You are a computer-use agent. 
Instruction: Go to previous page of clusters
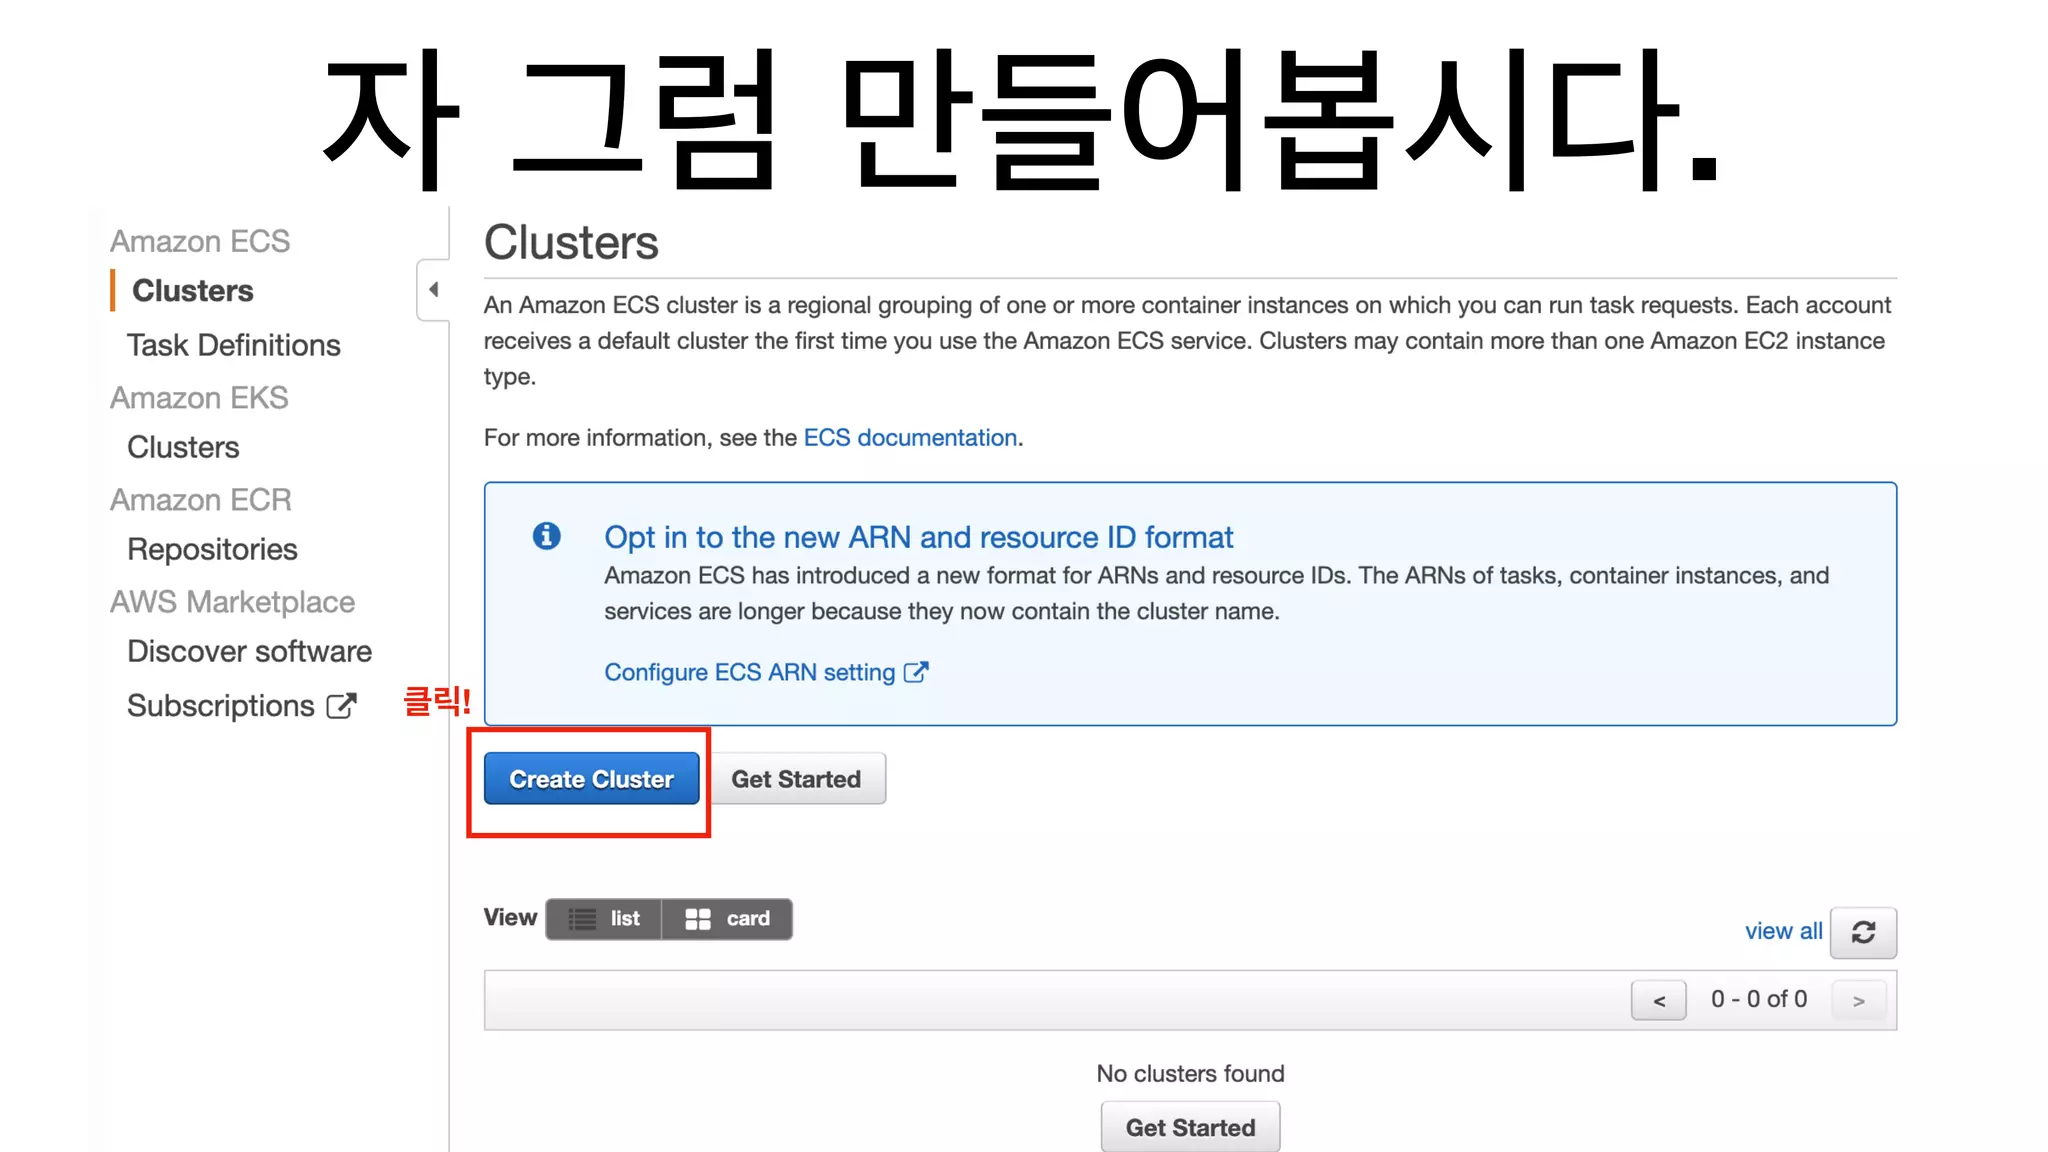[x=1658, y=1000]
